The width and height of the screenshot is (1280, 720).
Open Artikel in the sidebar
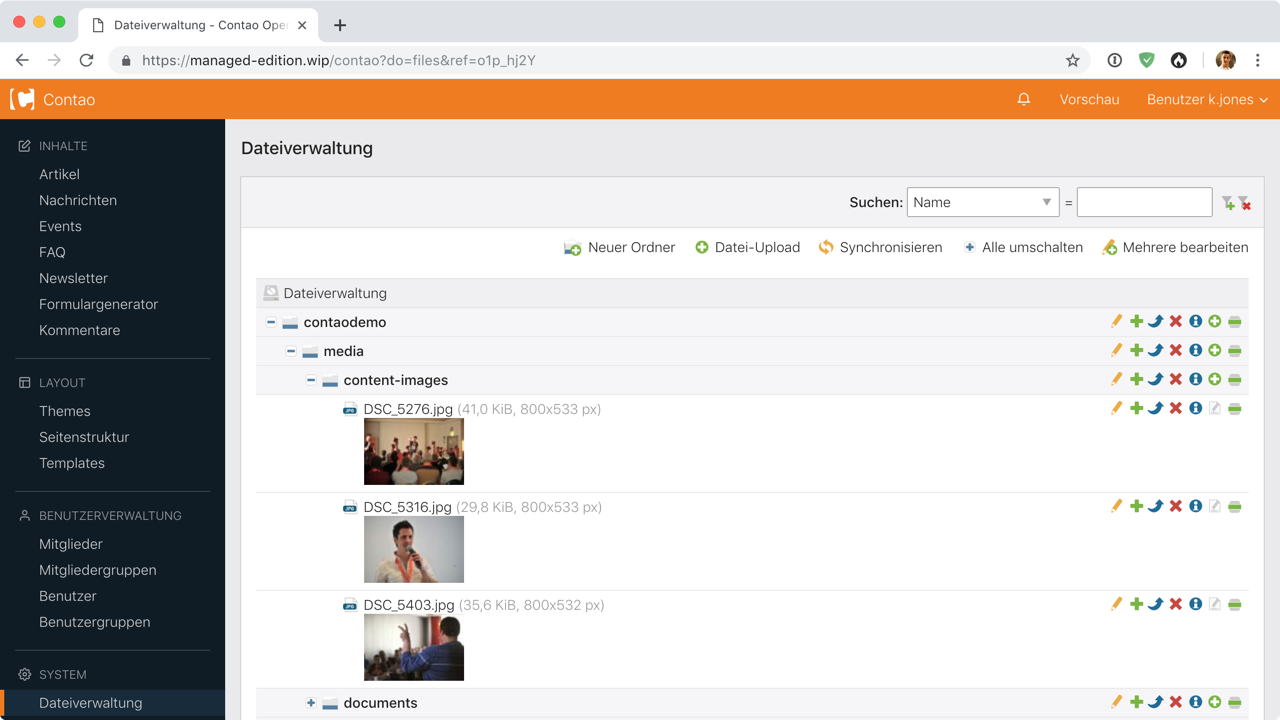tap(59, 174)
